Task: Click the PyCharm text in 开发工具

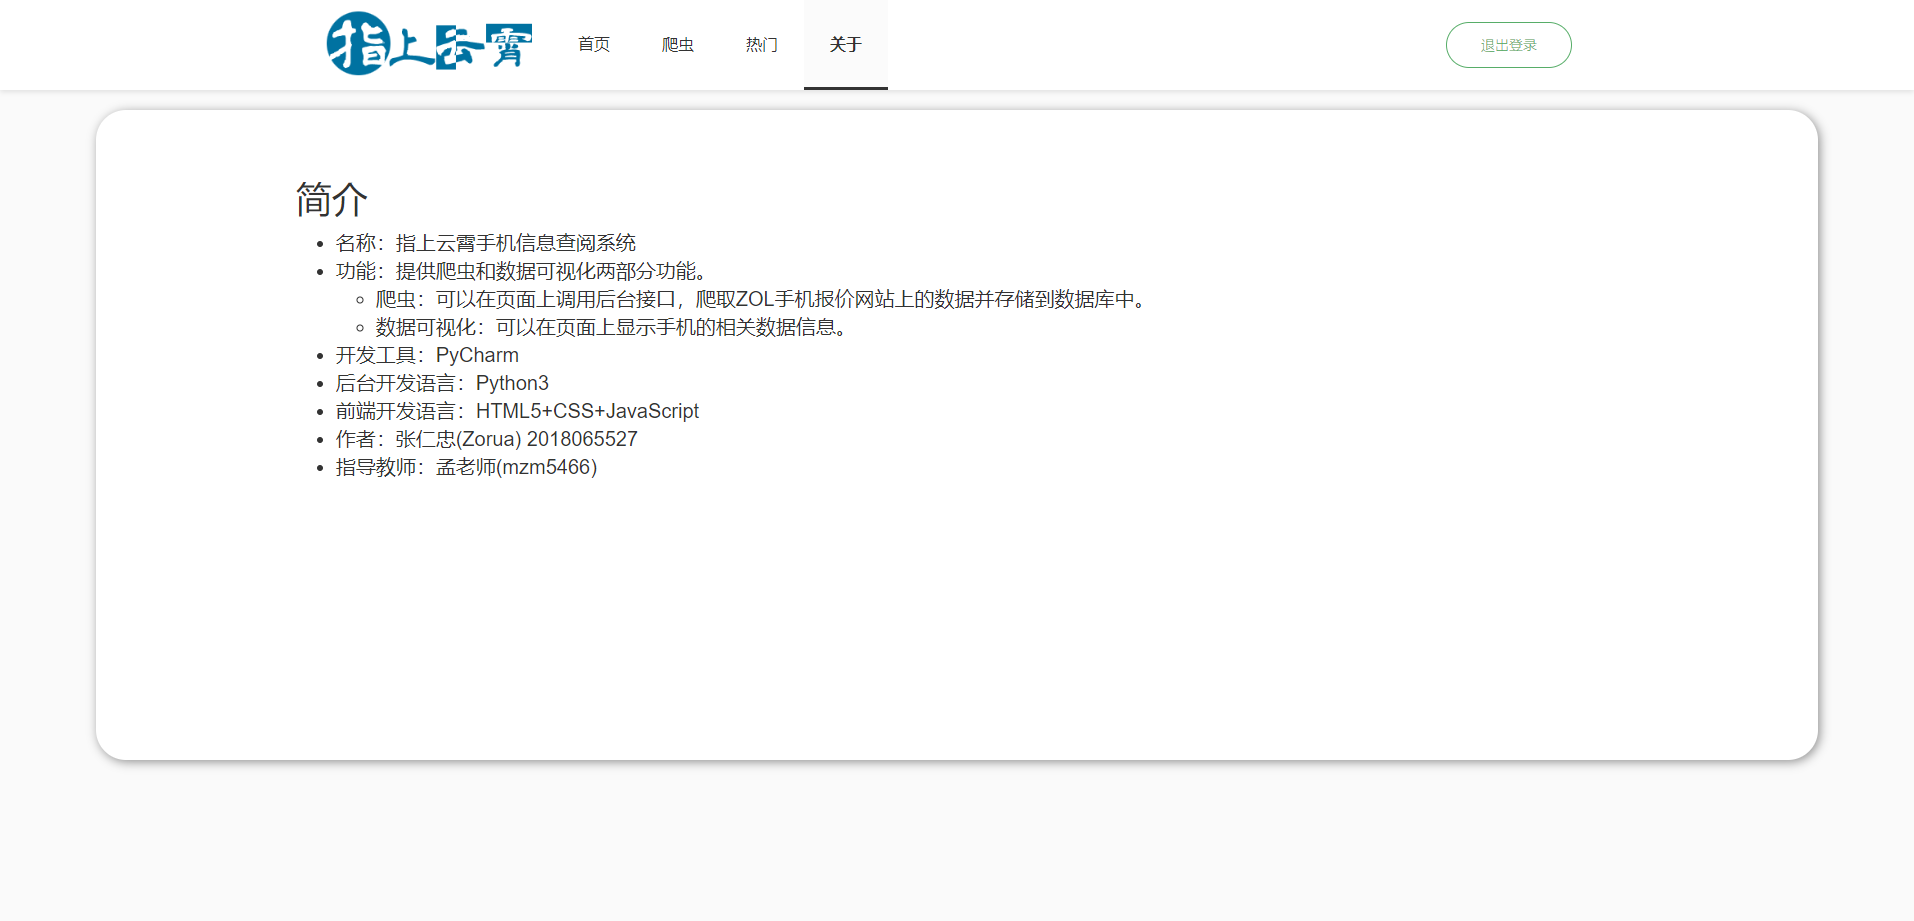Action: click(x=477, y=355)
